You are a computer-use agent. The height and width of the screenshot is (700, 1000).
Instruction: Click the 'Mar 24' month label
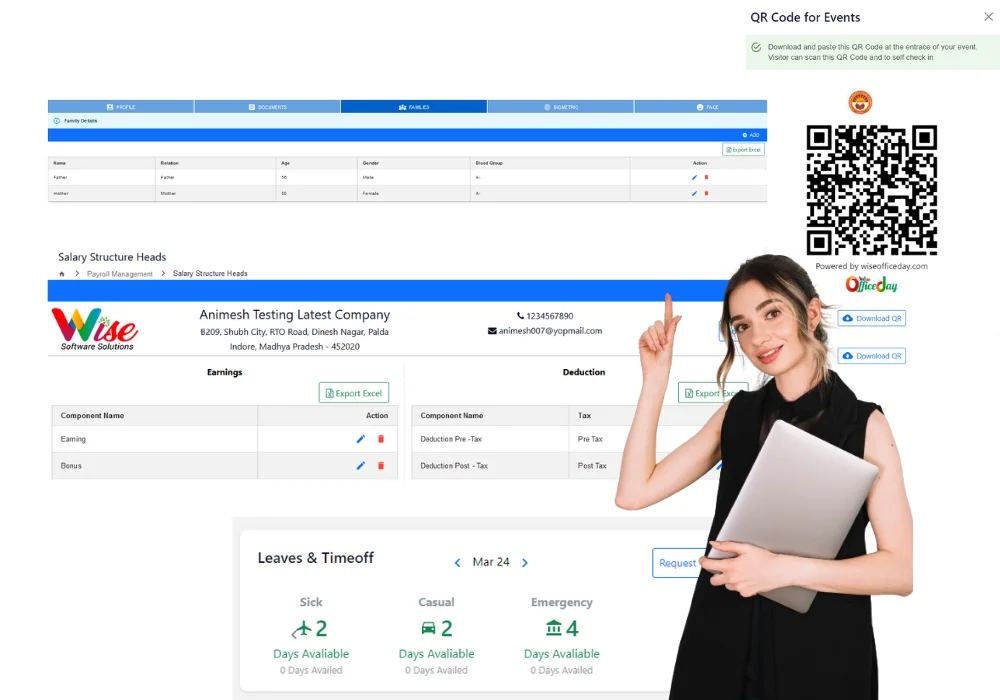pos(491,562)
